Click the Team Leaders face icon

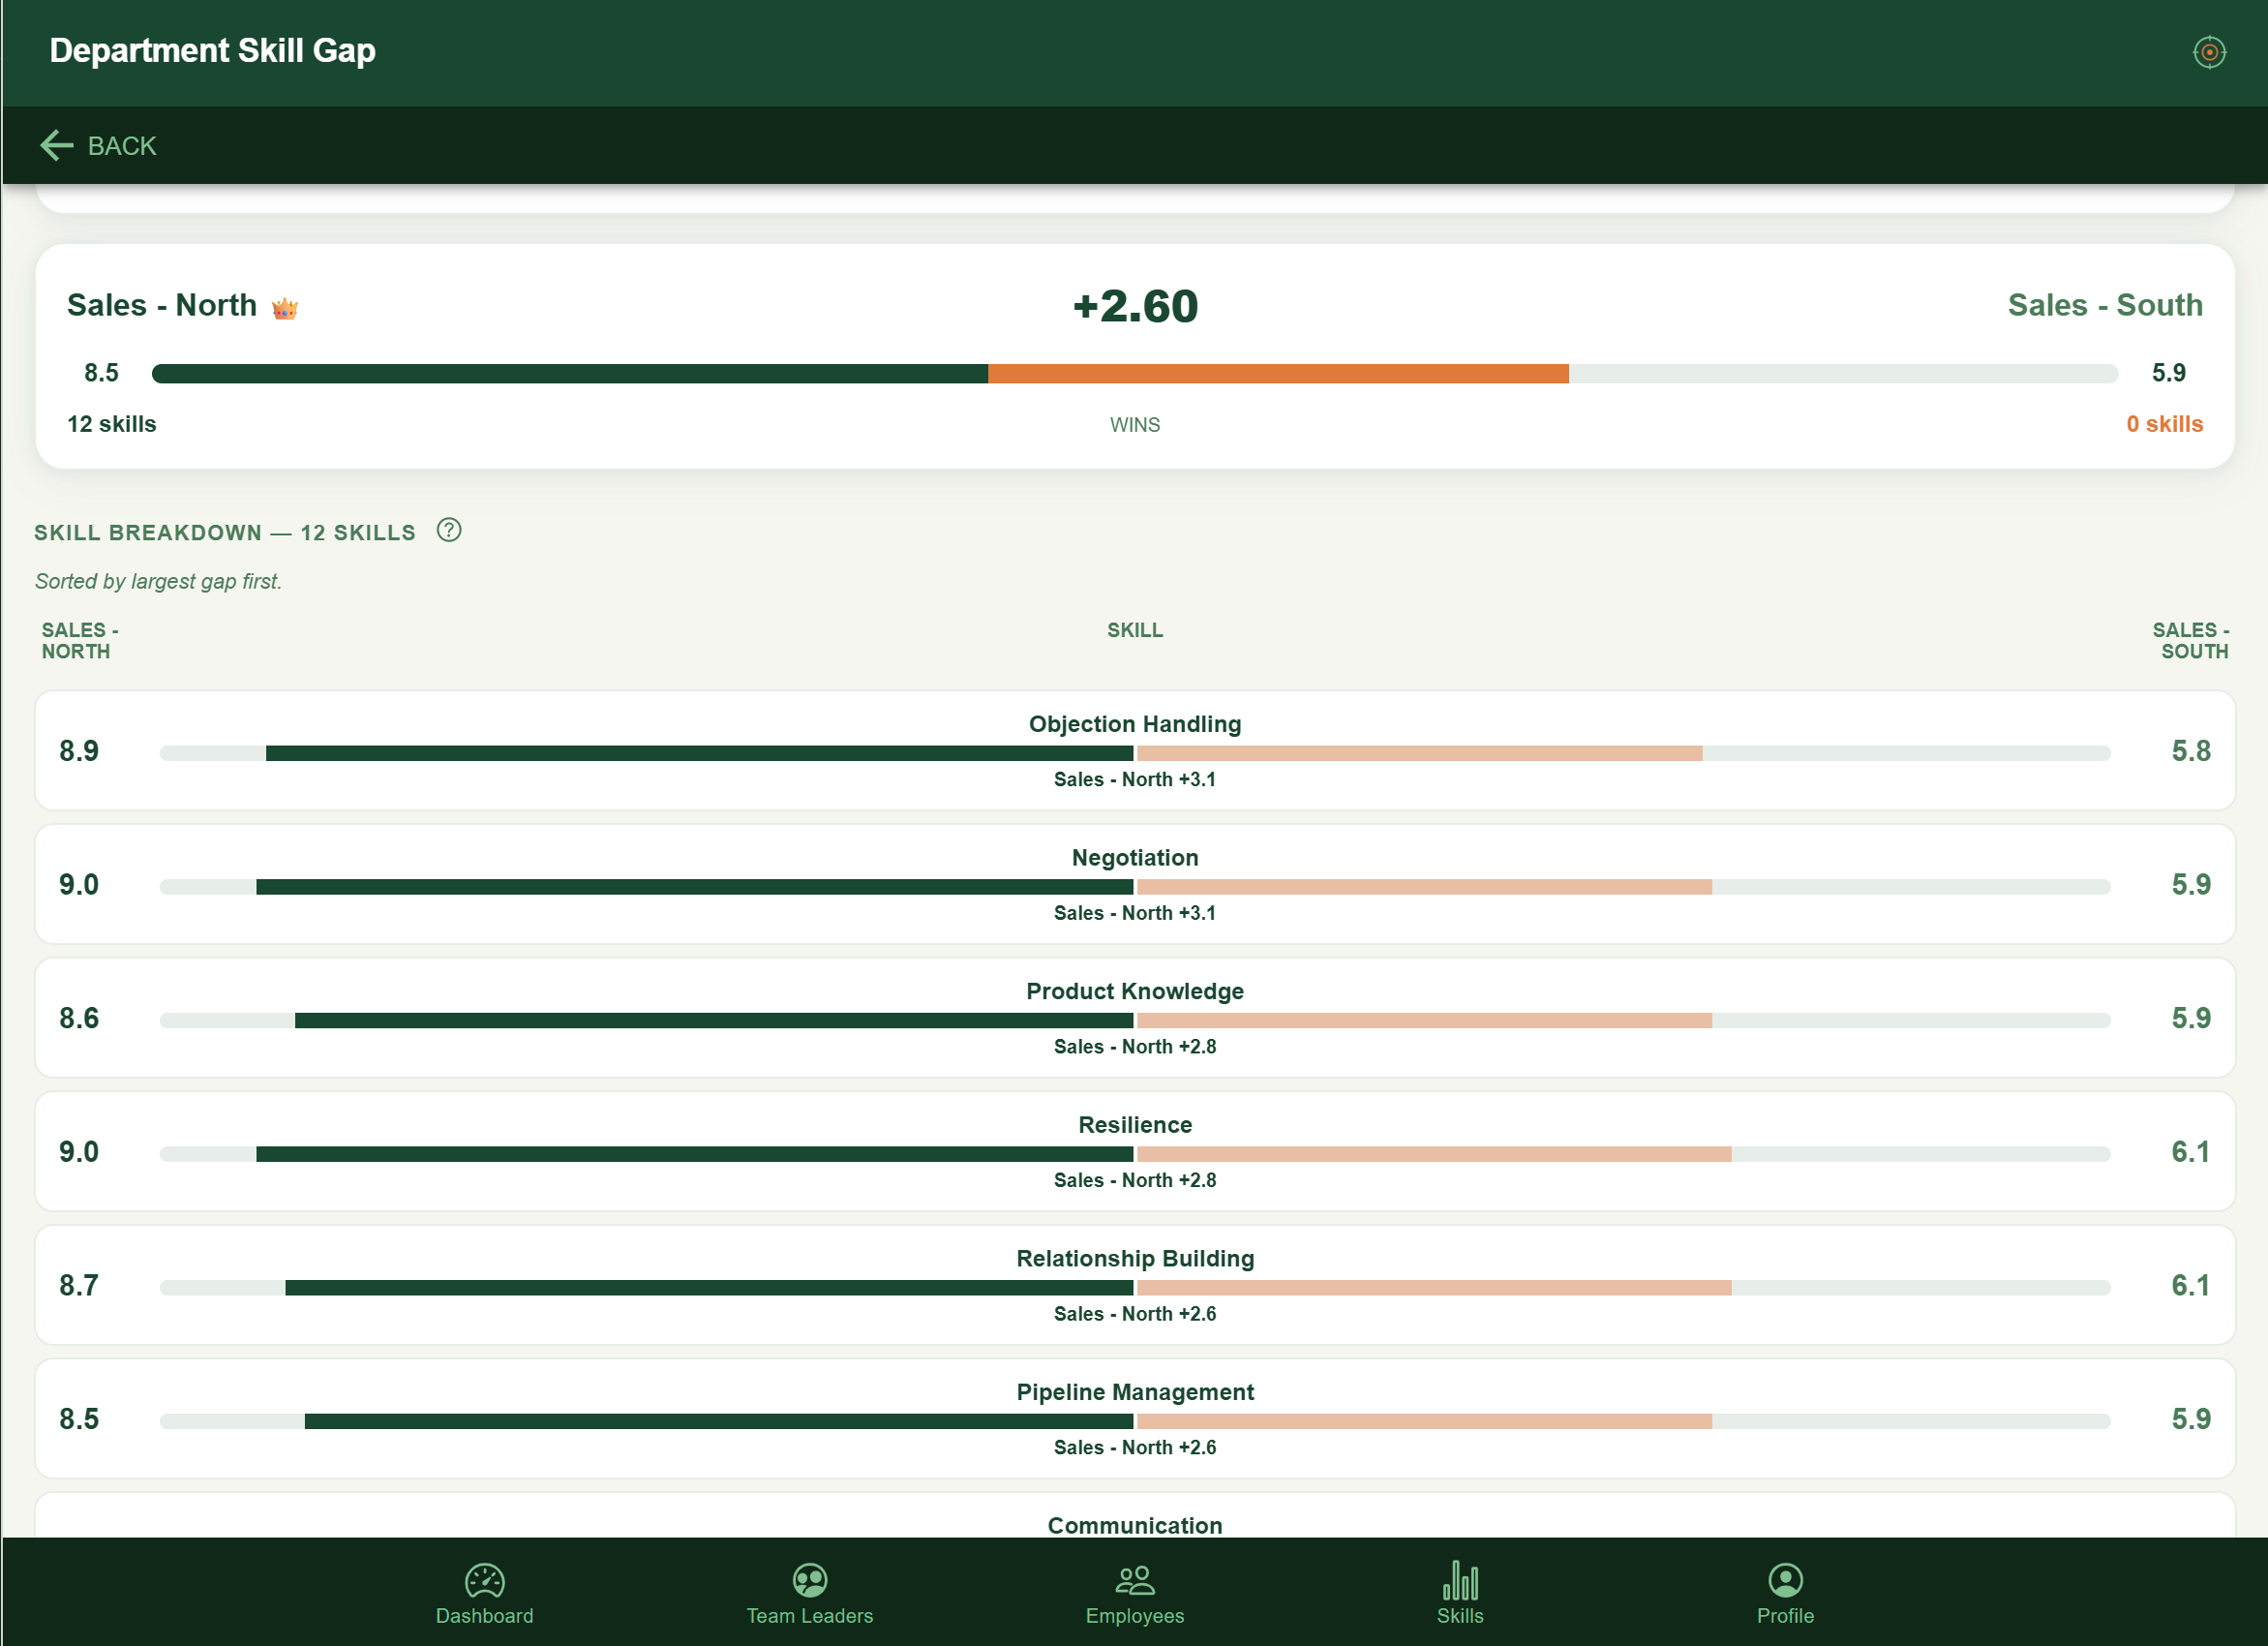tap(809, 1580)
